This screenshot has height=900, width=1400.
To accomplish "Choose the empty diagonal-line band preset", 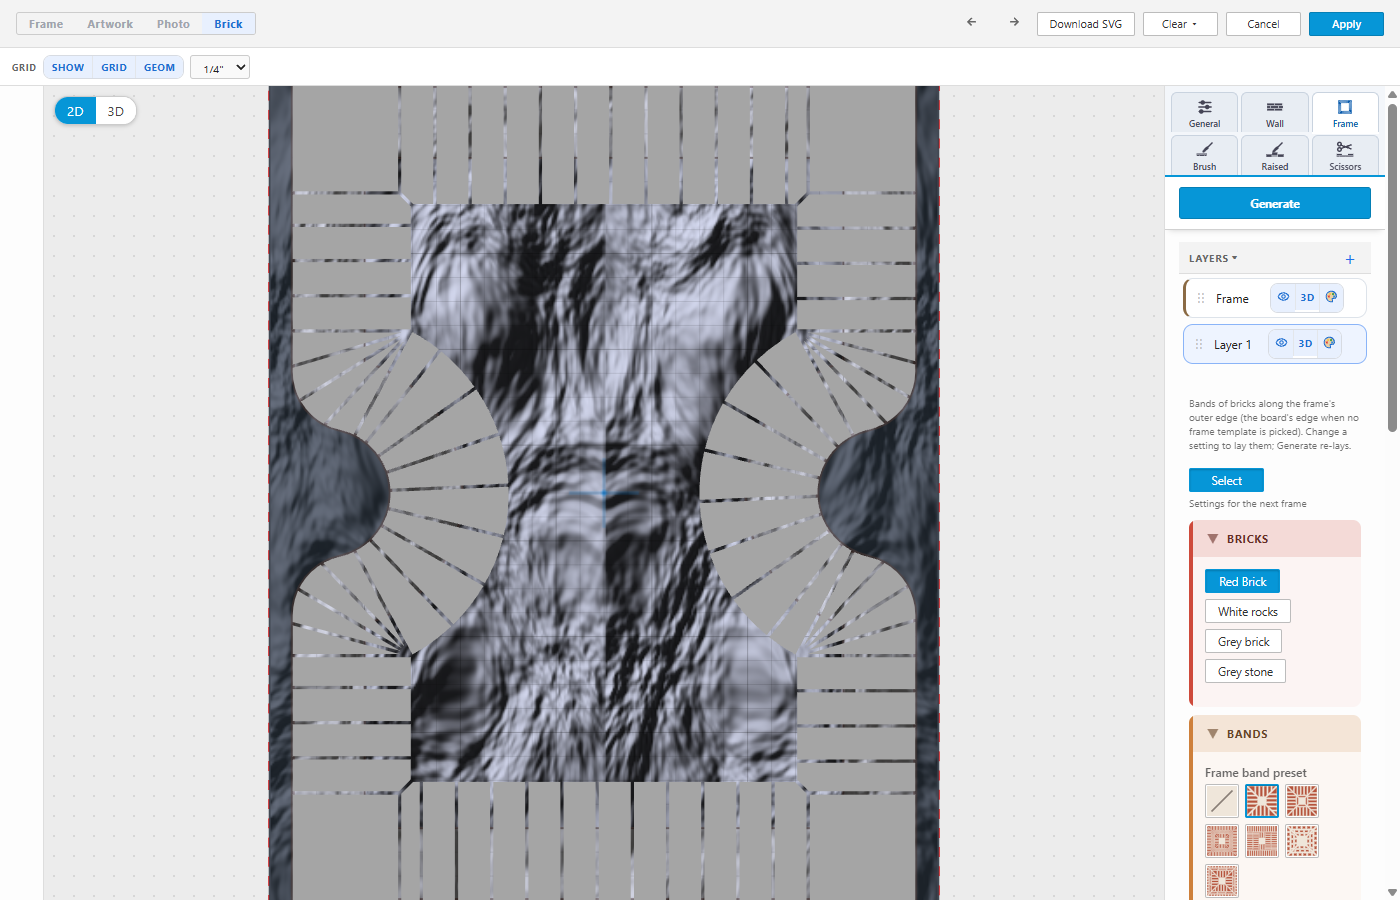I will coord(1222,801).
